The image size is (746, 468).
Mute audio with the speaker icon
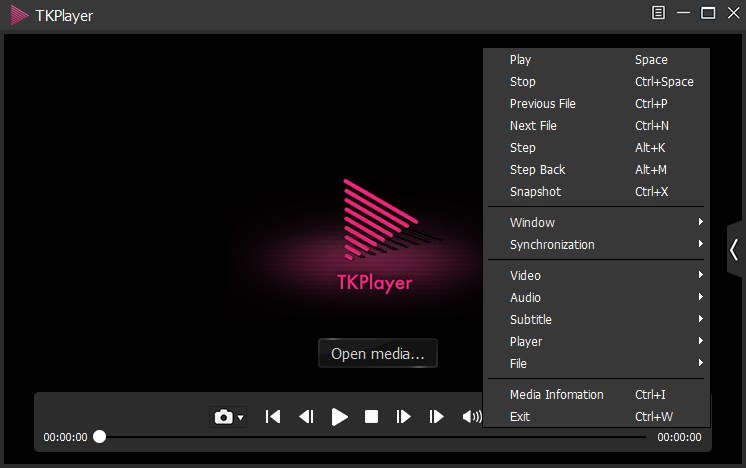tap(472, 417)
